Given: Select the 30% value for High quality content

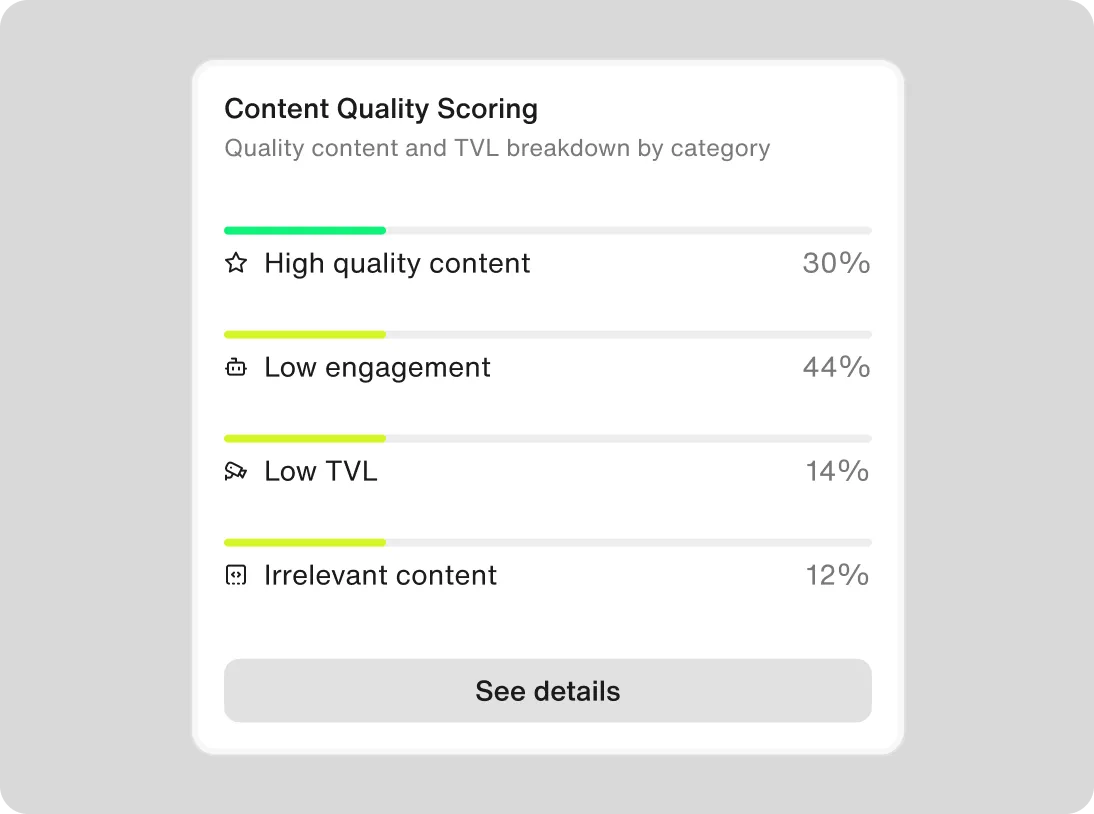Looking at the screenshot, I should click(836, 263).
